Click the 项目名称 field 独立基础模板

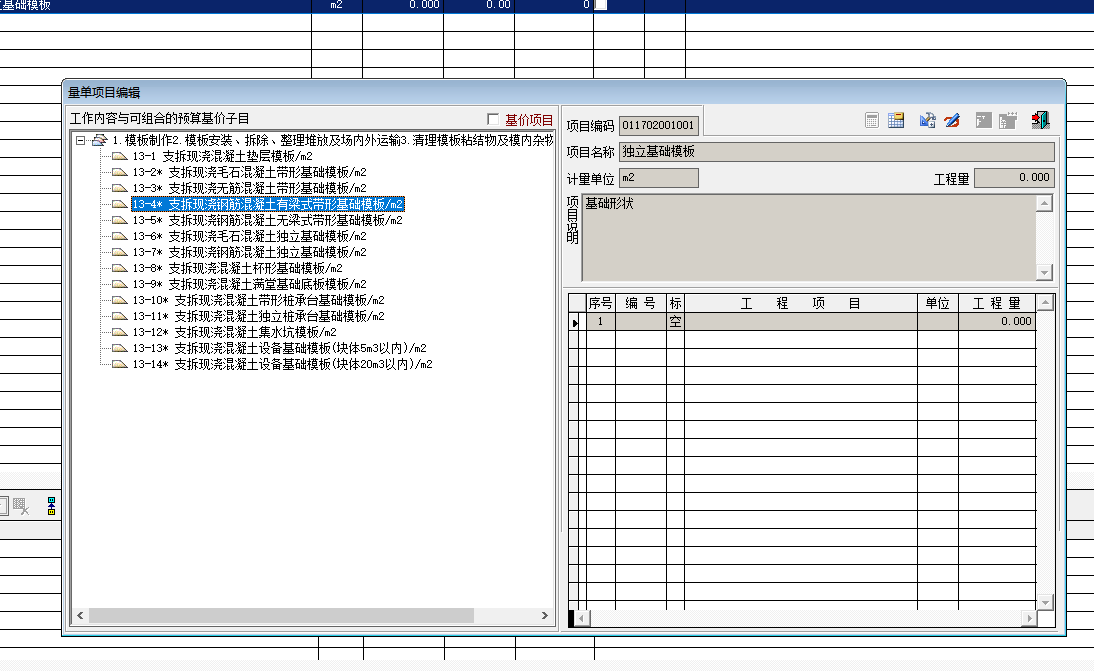(837, 152)
